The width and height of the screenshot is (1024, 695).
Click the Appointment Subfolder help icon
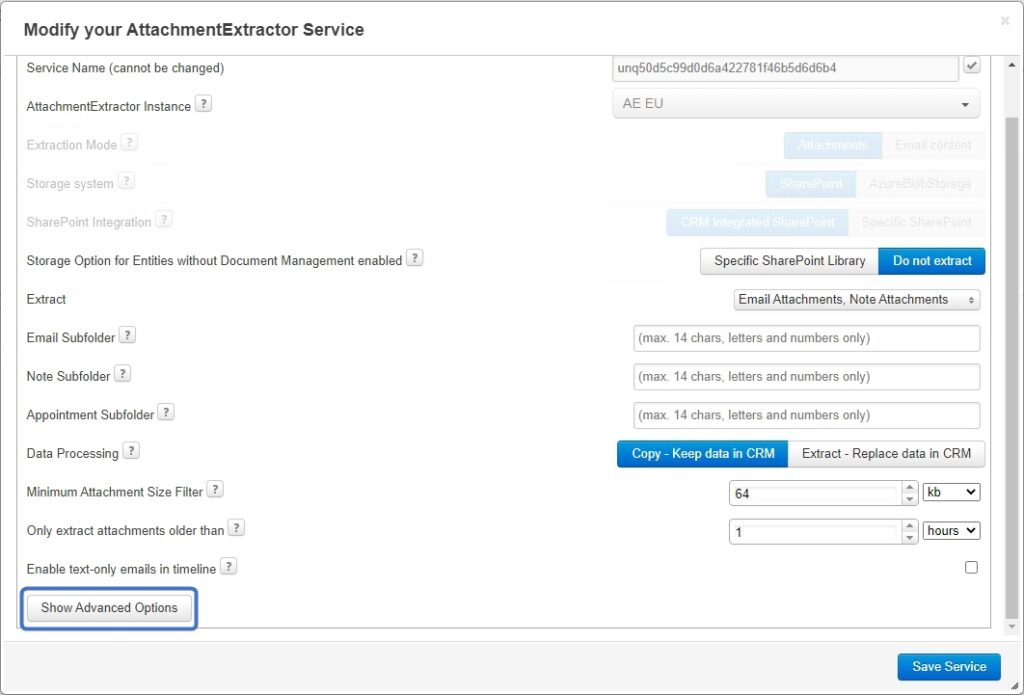[x=166, y=412]
